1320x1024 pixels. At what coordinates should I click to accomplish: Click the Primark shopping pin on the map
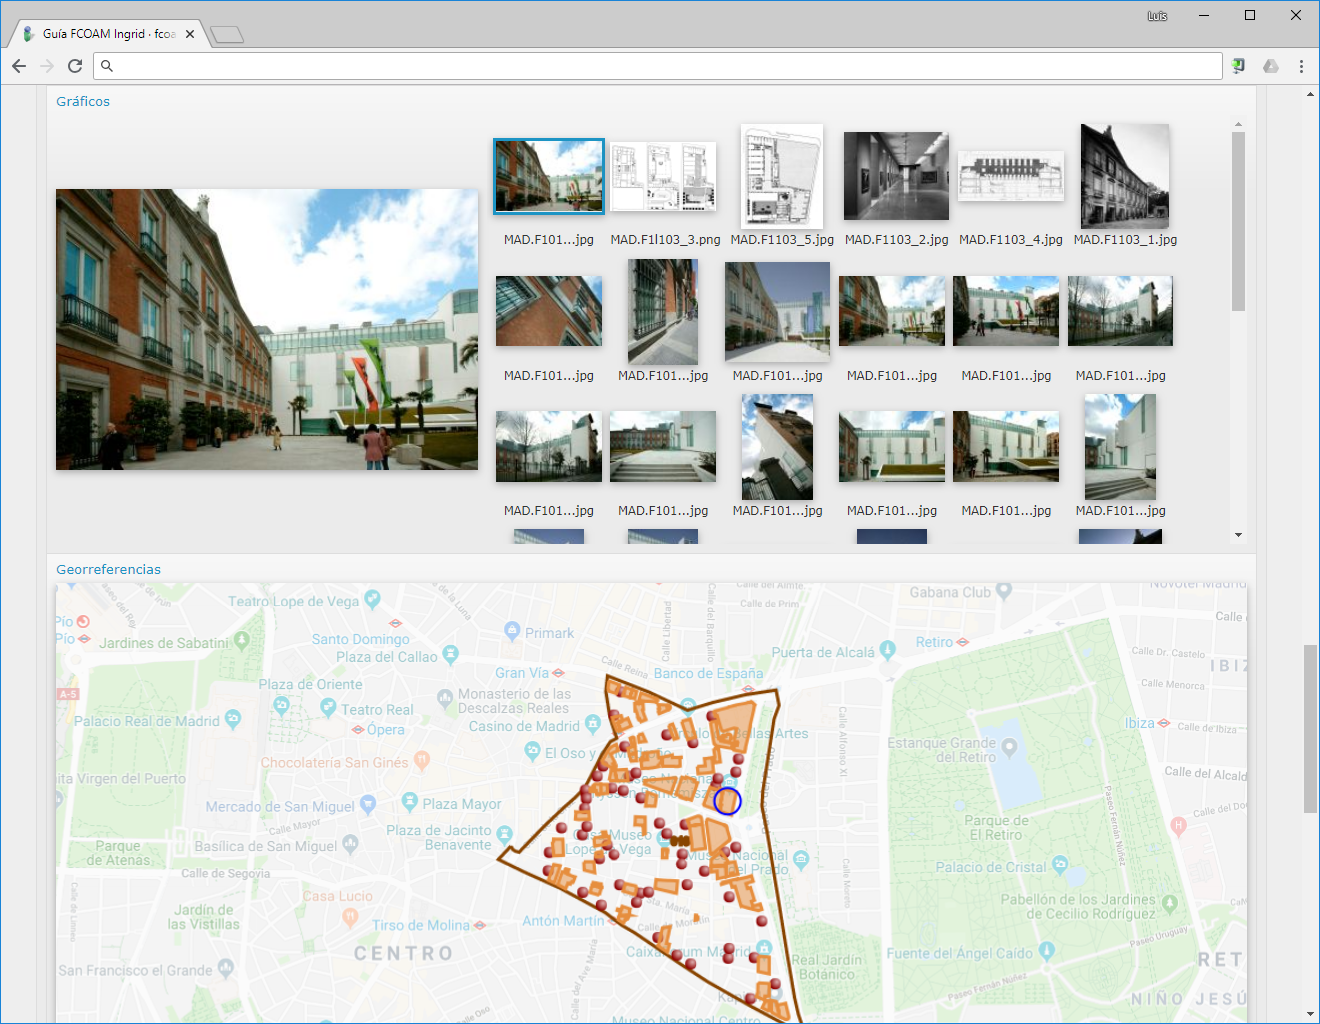(513, 631)
